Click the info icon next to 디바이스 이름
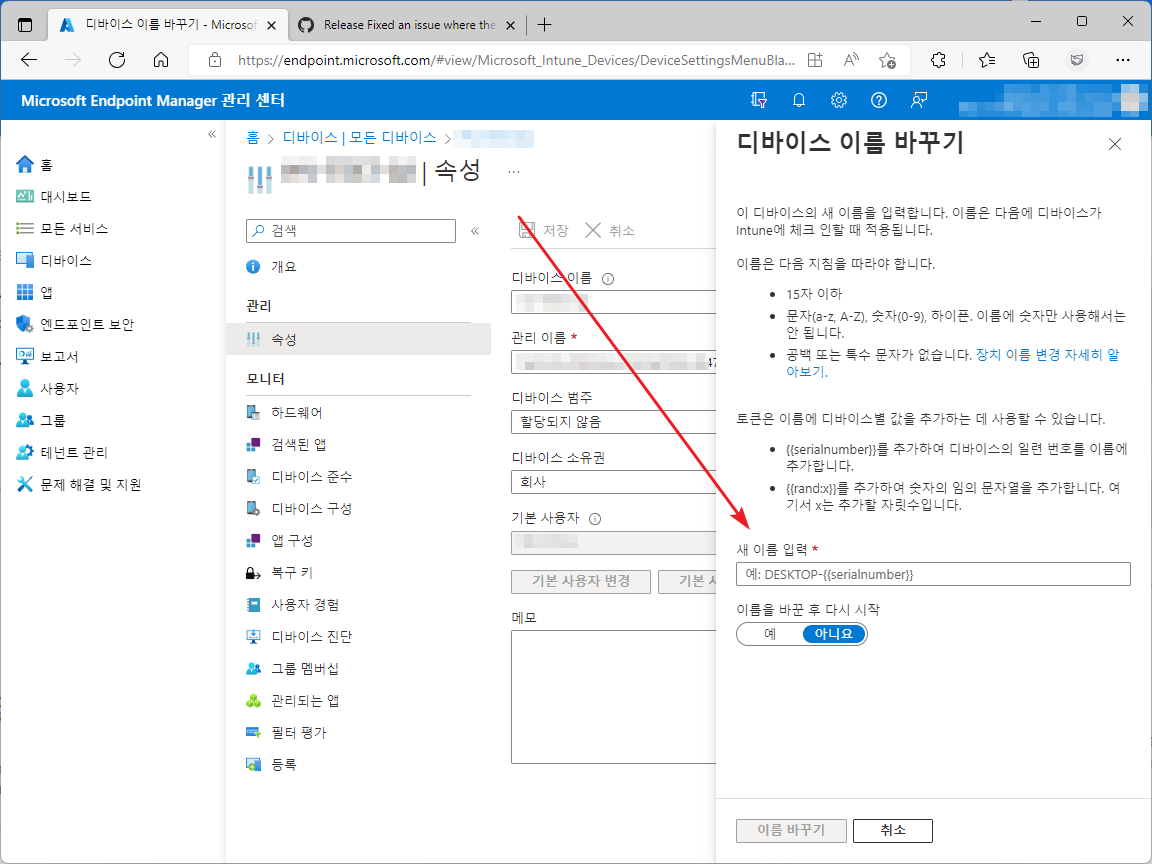 608,278
